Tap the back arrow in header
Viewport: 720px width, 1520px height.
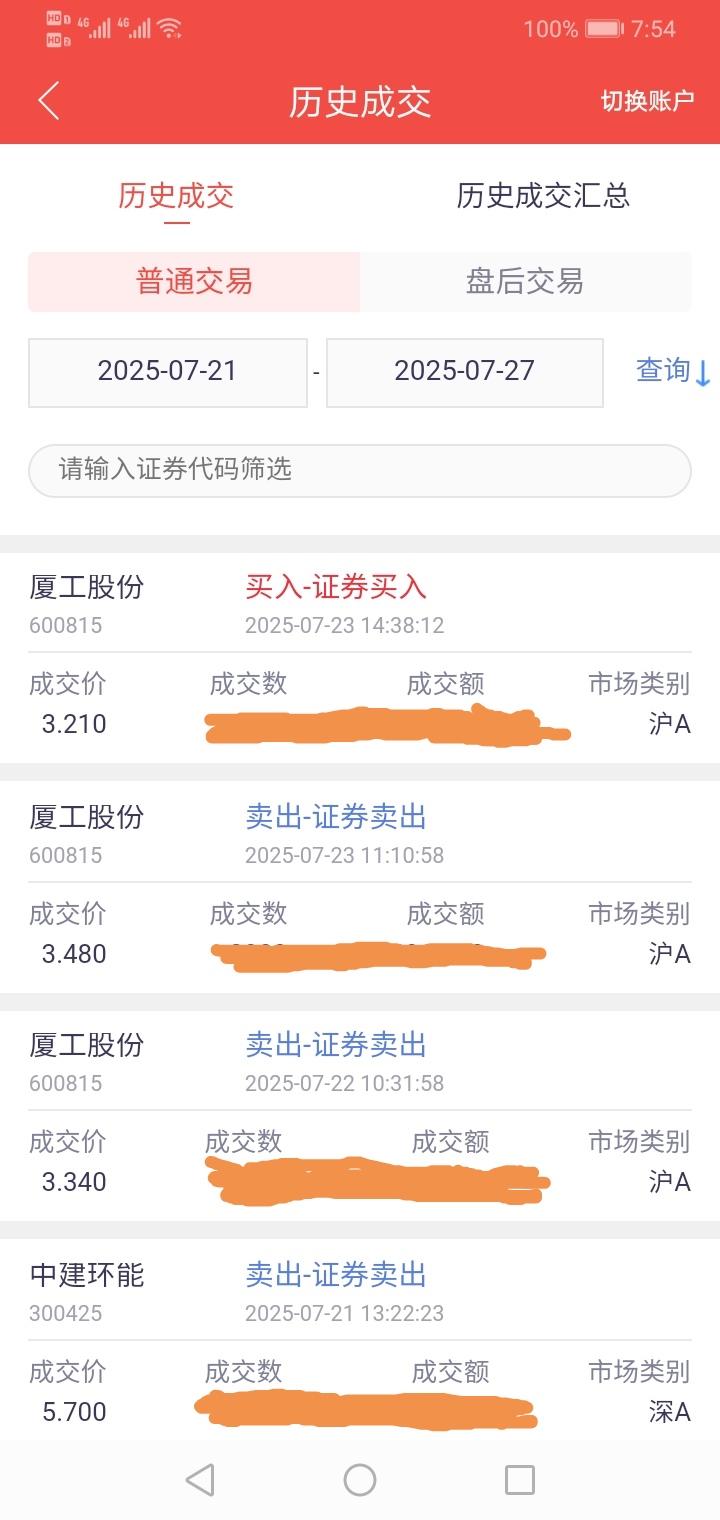[48, 101]
